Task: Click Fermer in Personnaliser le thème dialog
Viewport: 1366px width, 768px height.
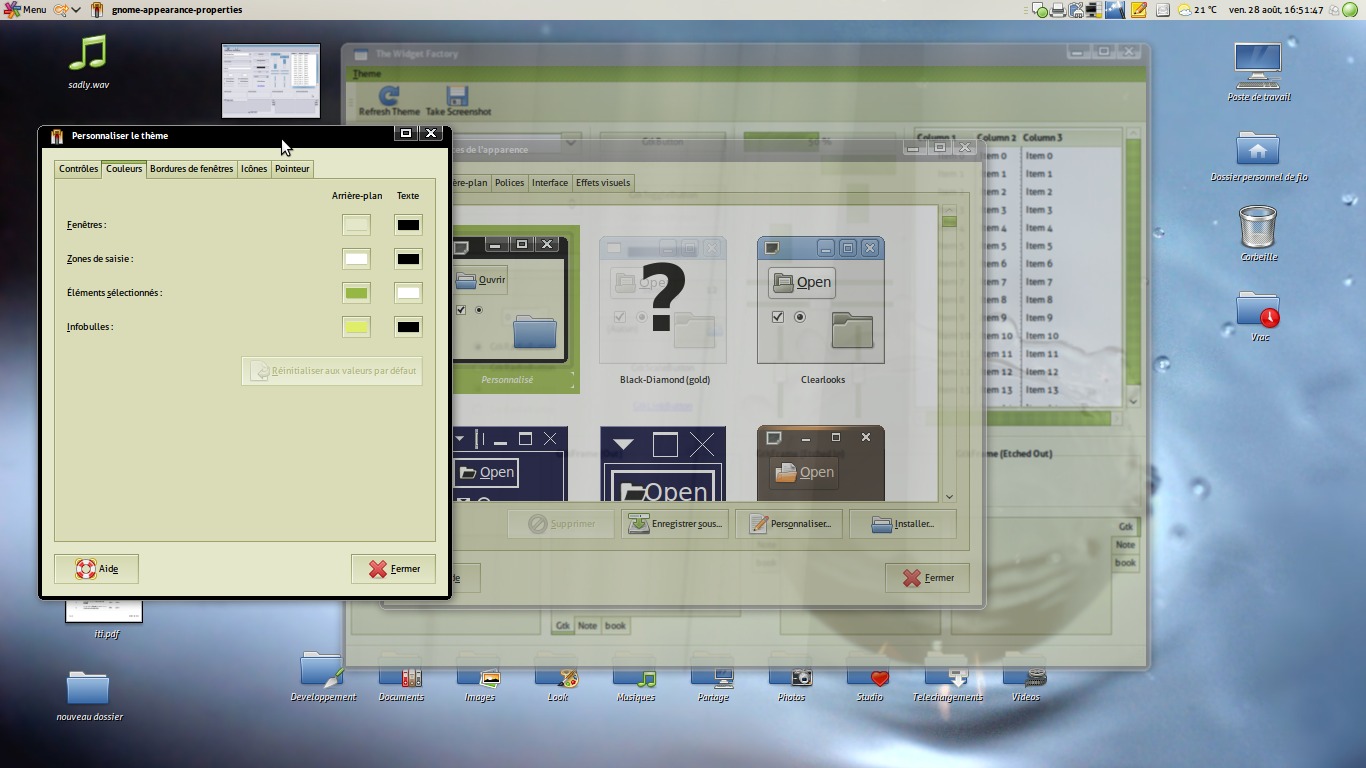Action: (x=393, y=569)
